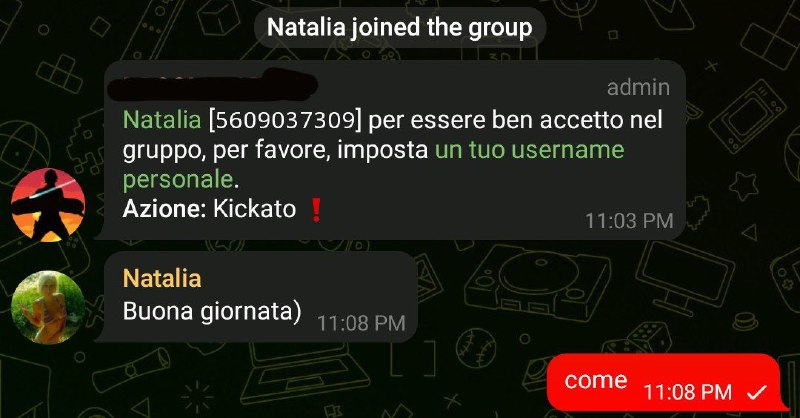The height and width of the screenshot is (418, 800).
Task: Open the 'un tuo username personale' link
Action: pos(373,164)
